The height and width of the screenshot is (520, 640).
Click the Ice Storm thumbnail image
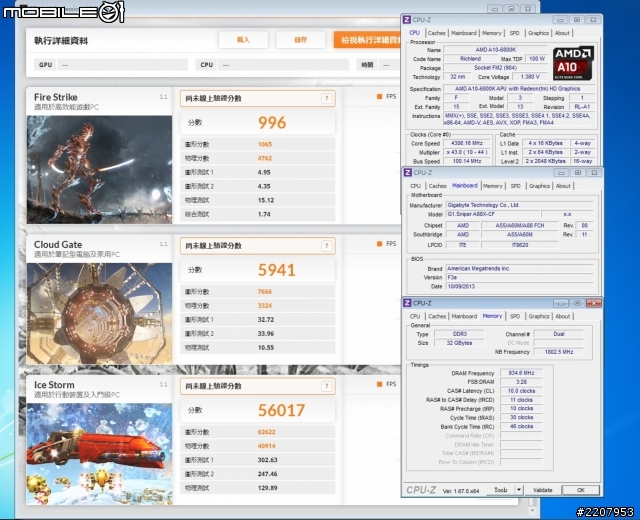(x=99, y=454)
